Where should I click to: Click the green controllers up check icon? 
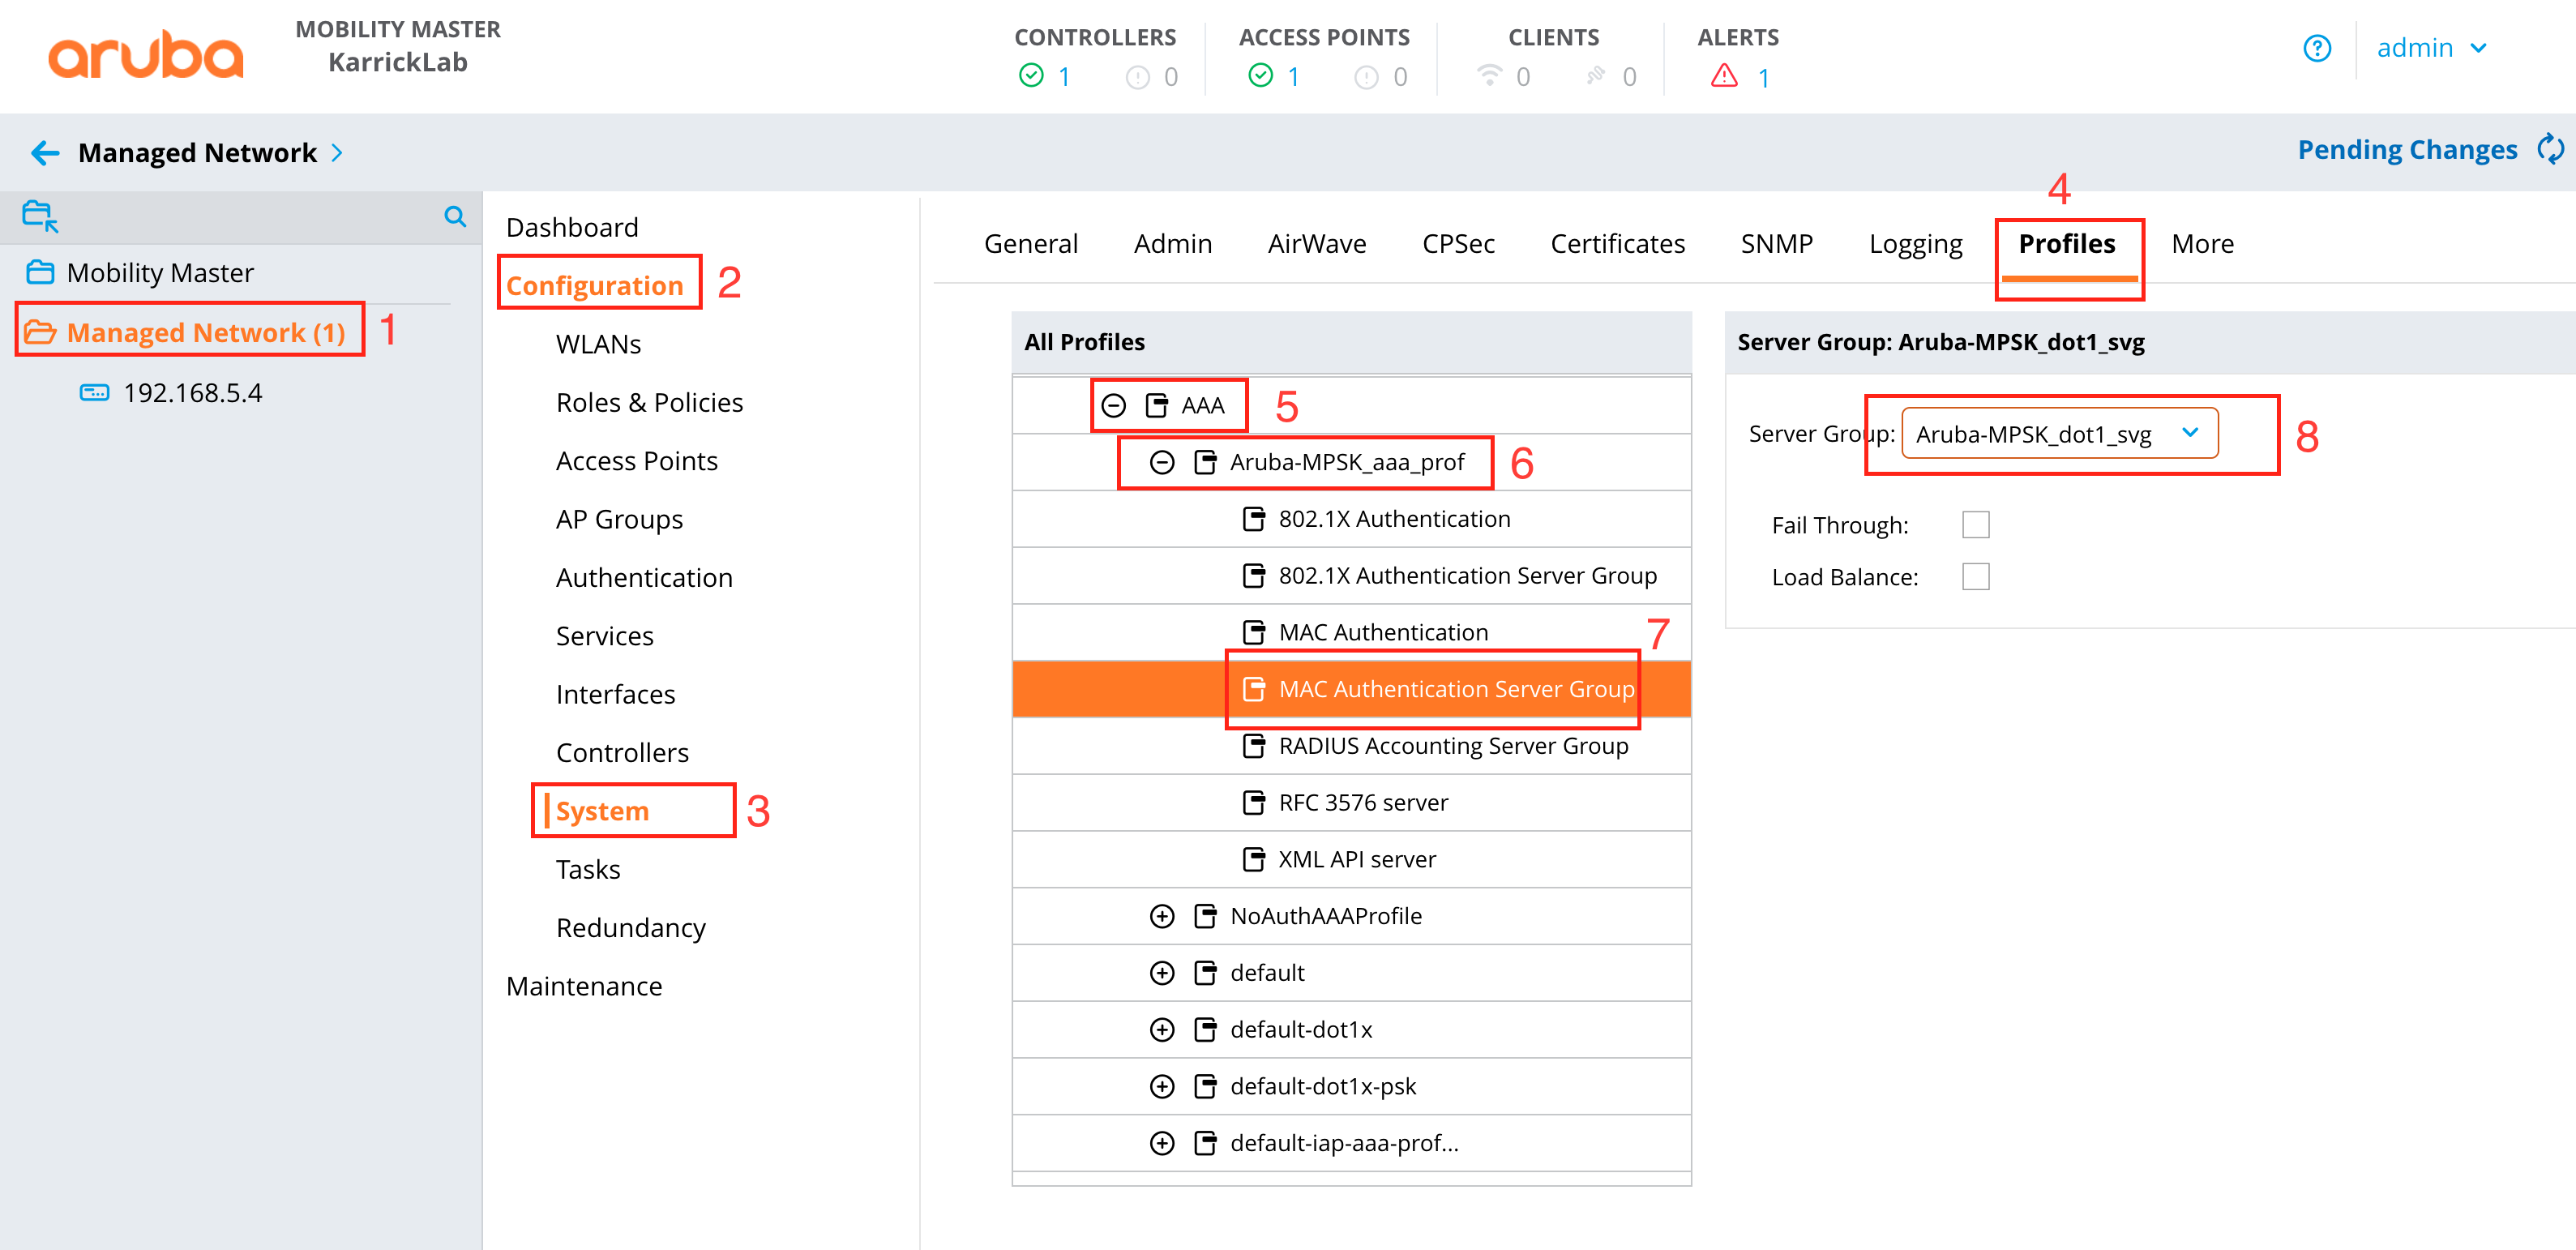1030,76
